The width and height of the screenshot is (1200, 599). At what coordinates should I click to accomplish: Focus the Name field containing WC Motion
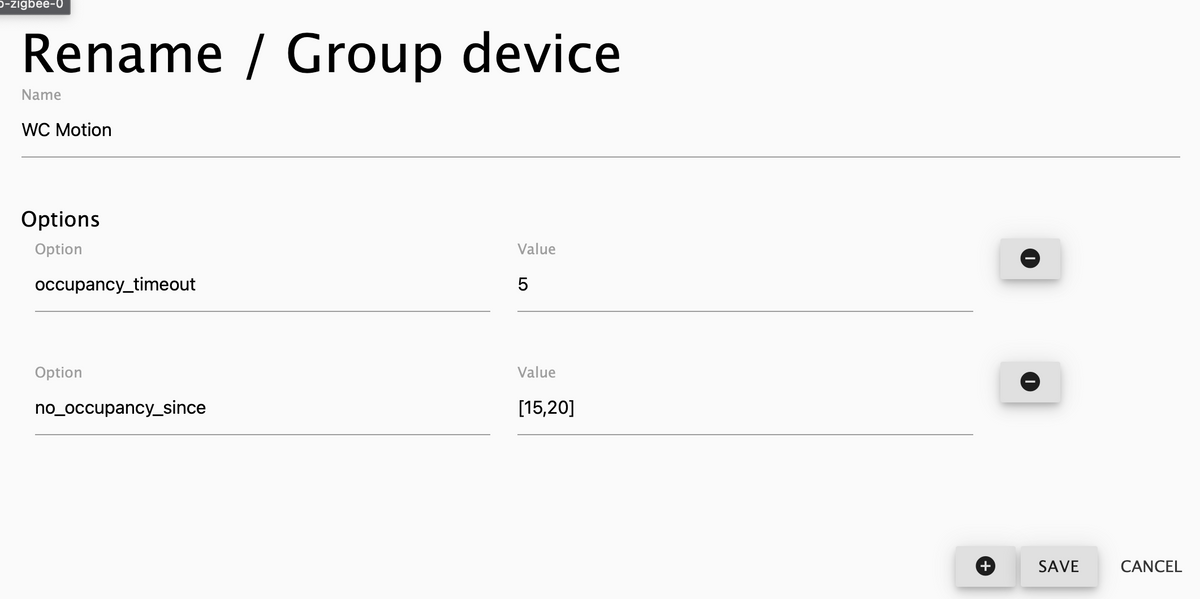600,130
